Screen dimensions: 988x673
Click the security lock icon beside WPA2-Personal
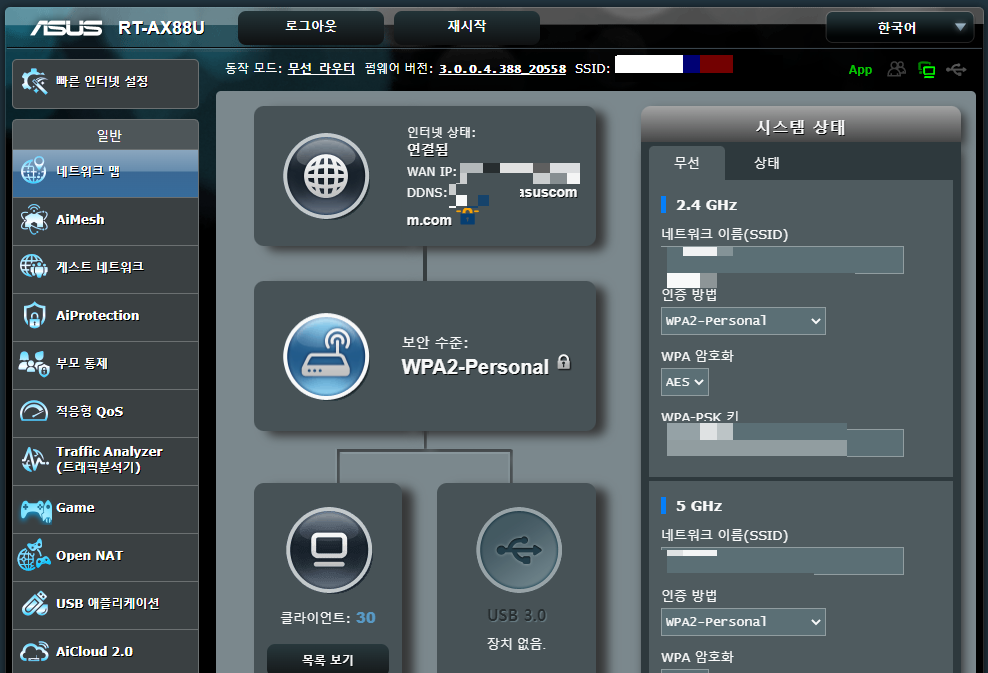(564, 362)
